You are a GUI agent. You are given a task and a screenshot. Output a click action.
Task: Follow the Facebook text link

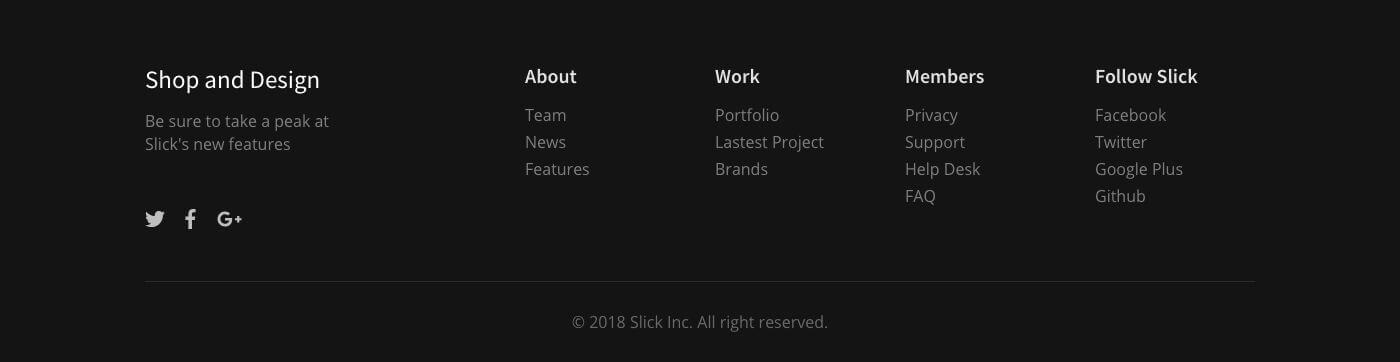[x=1130, y=115]
